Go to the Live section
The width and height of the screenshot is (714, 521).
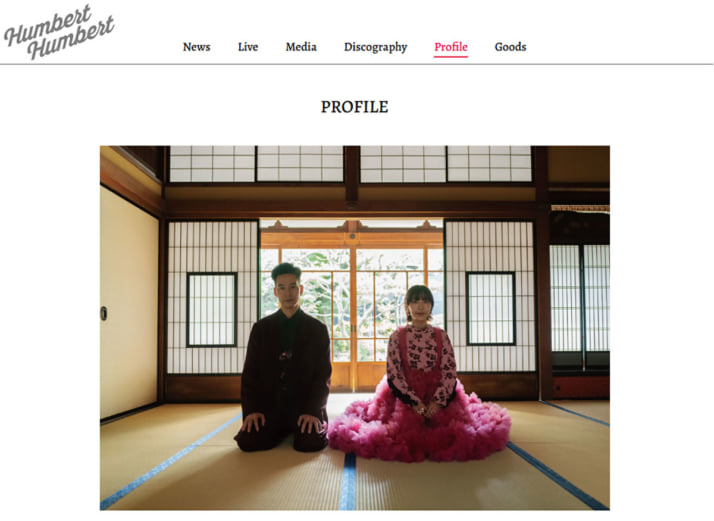(248, 47)
